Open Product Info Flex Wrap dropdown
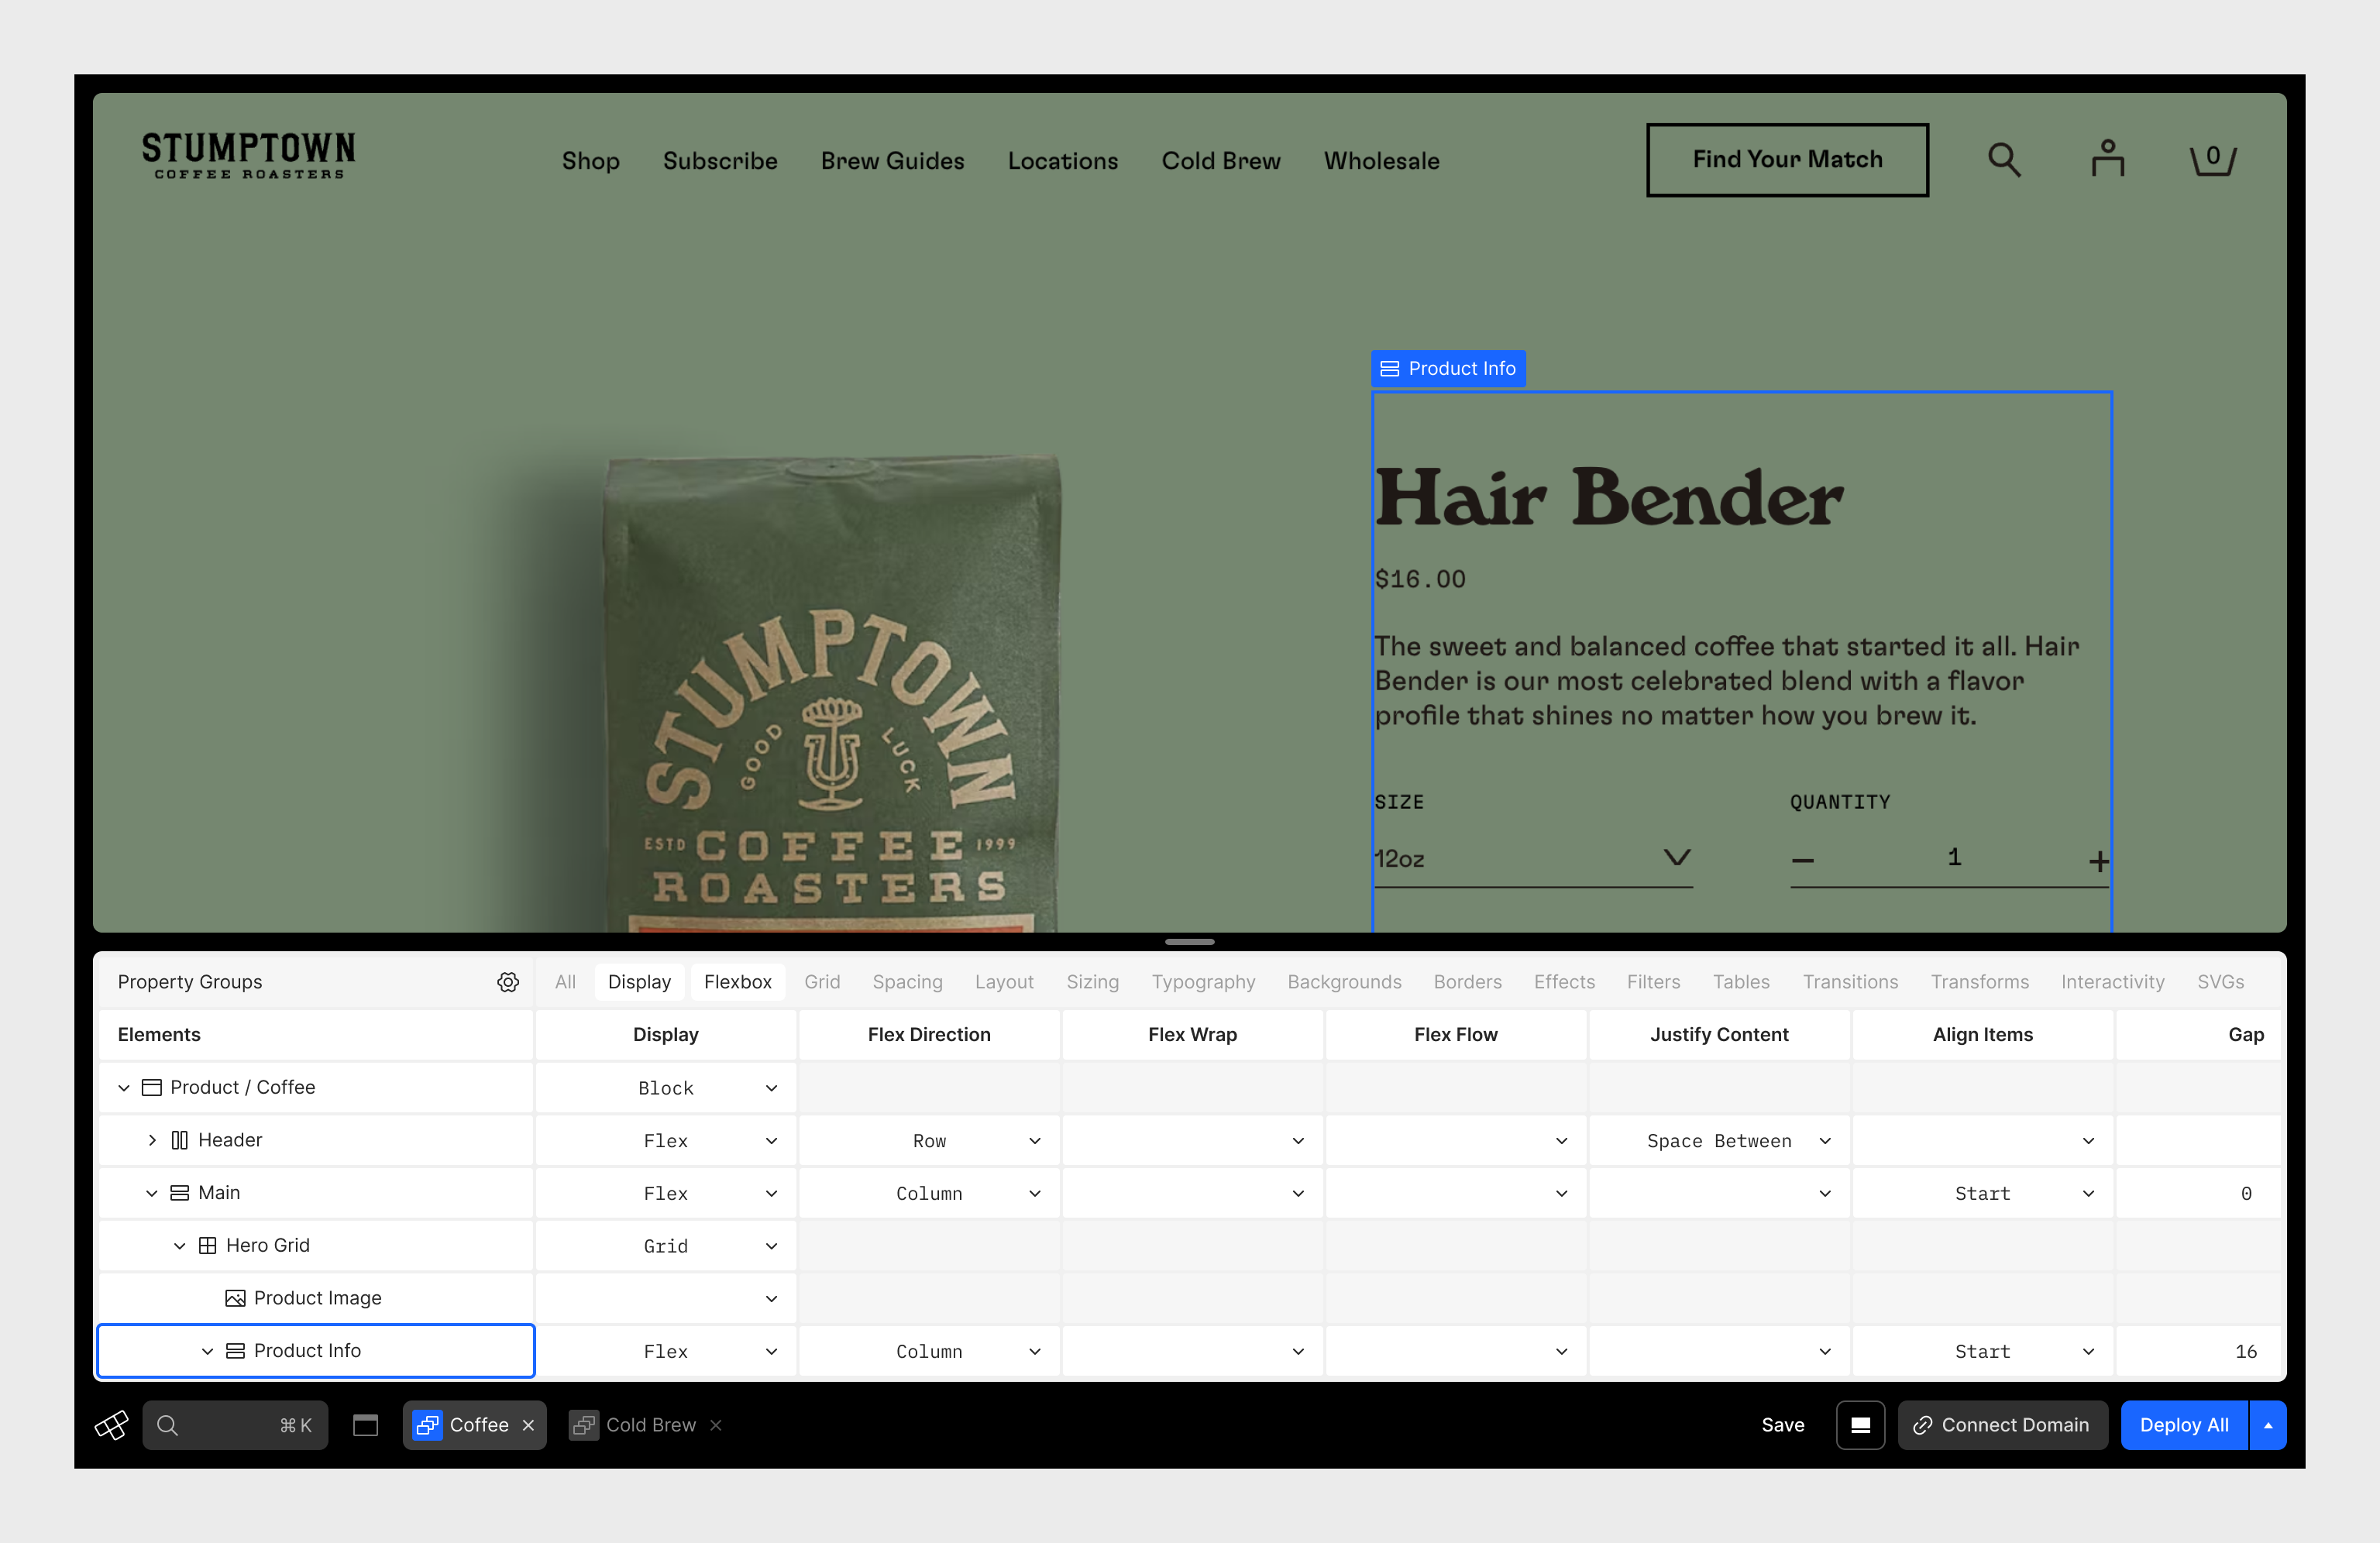 [1192, 1352]
